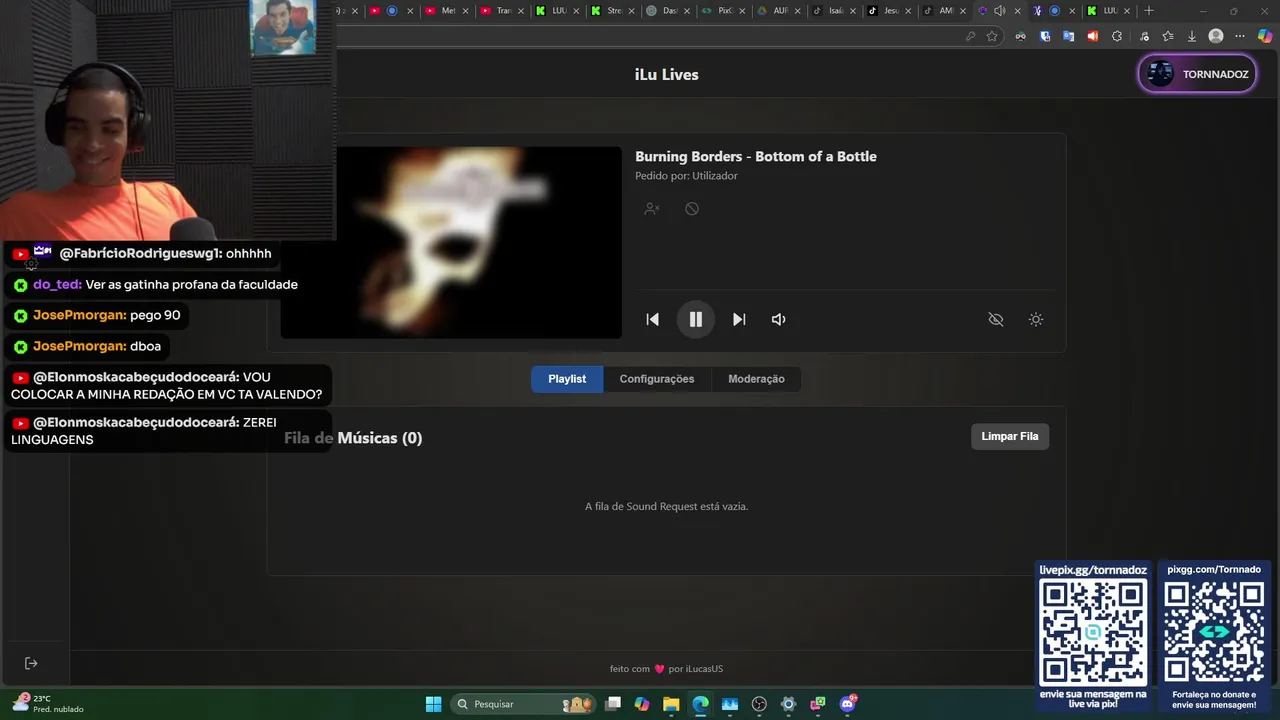Click the ban circle icon under song title
1280x720 pixels.
tap(692, 208)
